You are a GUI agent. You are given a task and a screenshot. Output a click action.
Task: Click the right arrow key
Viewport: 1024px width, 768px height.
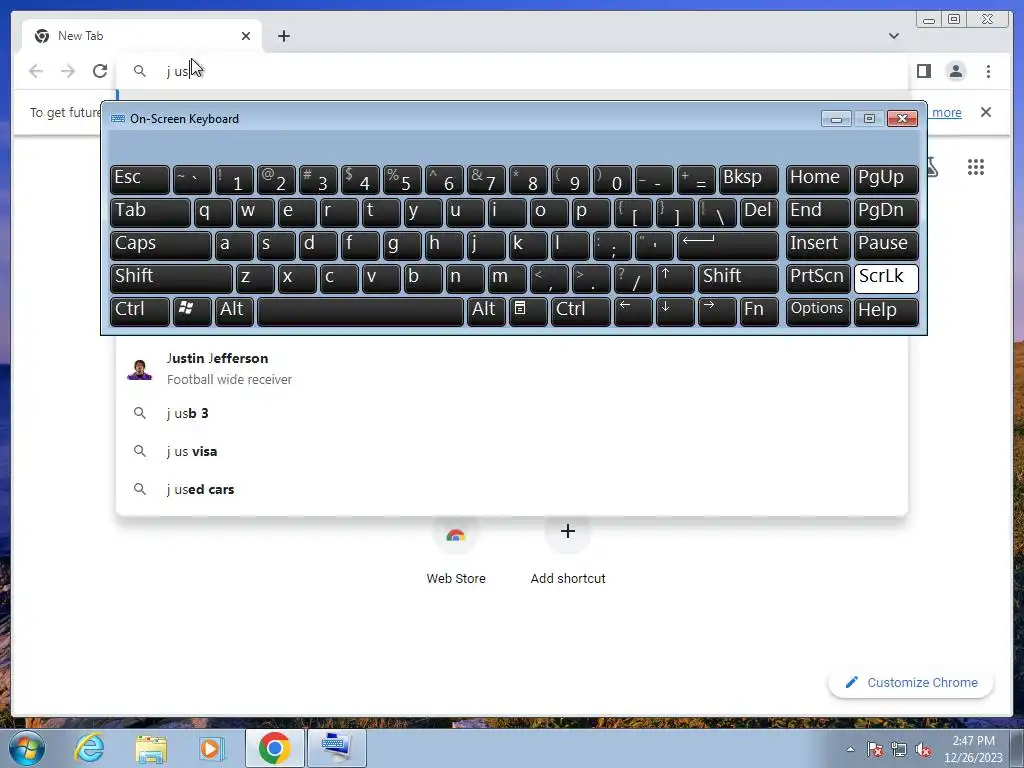coord(716,311)
